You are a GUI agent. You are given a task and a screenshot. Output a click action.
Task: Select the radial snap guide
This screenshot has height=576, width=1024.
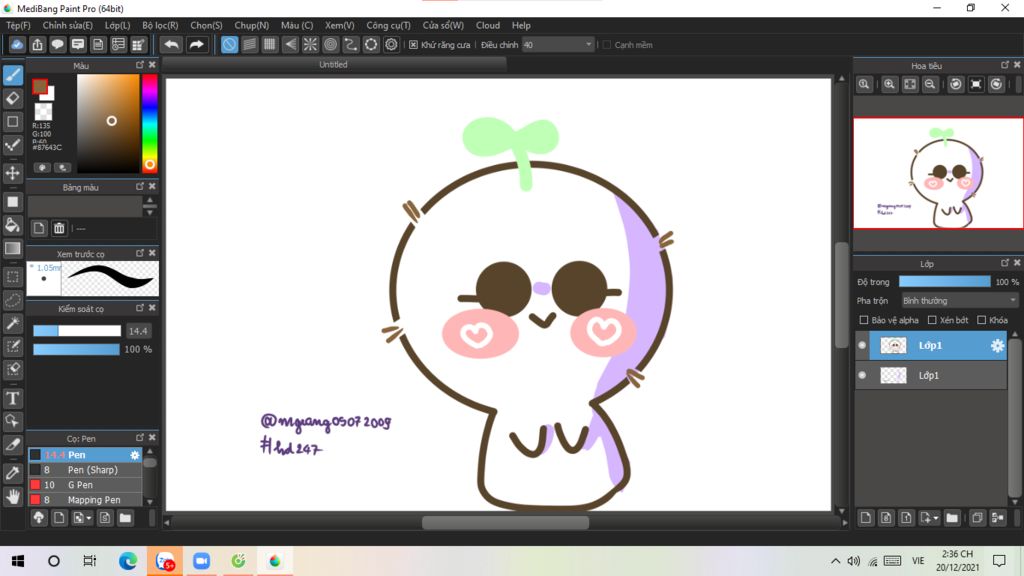click(x=310, y=44)
